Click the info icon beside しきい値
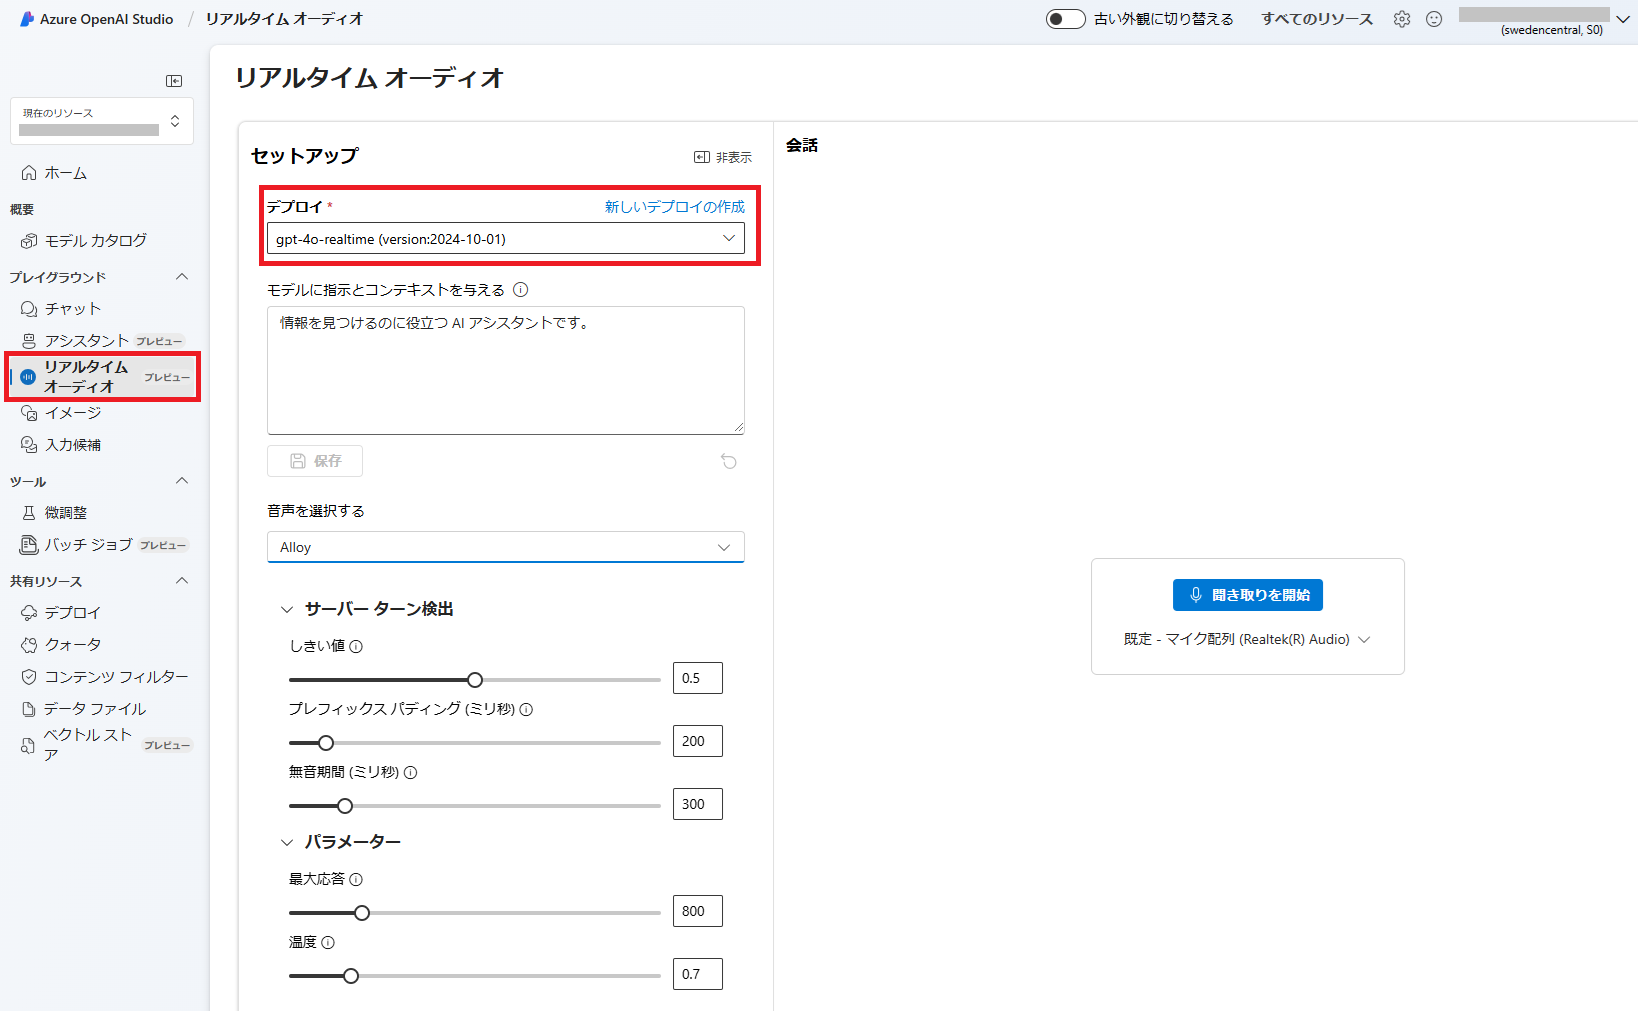This screenshot has height=1011, width=1638. [x=356, y=646]
